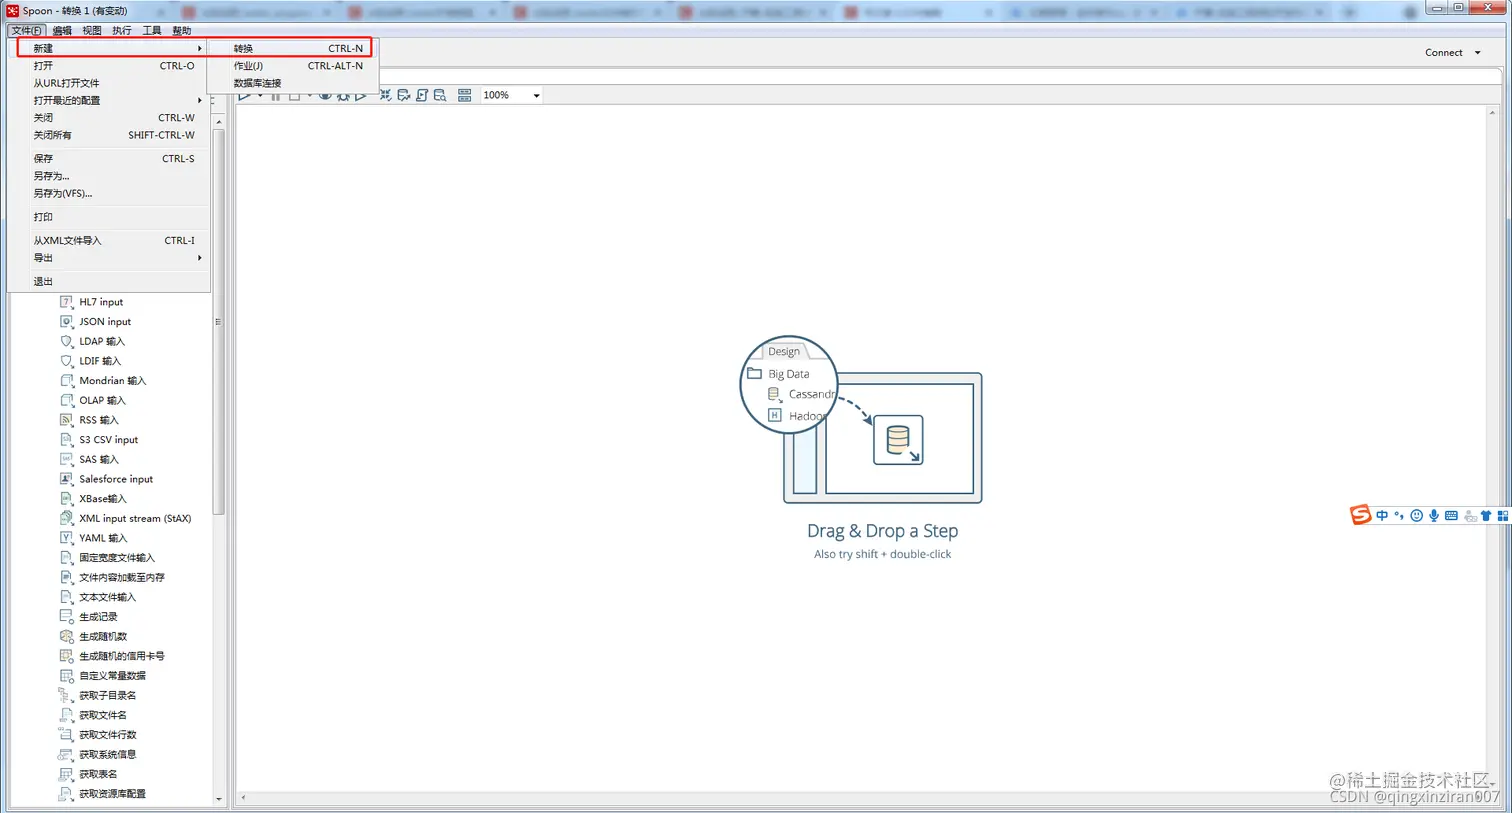The width and height of the screenshot is (1512, 813).
Task: Click the generate SQL toolbar icon
Action: pyautogui.click(x=422, y=95)
